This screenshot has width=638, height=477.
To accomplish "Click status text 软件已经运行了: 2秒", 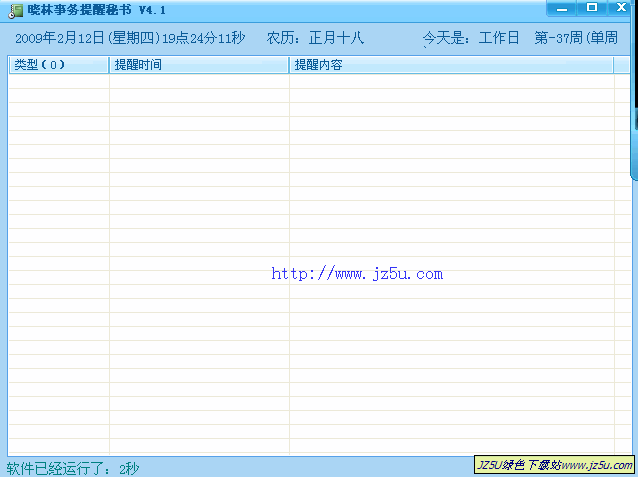I will point(73,469).
